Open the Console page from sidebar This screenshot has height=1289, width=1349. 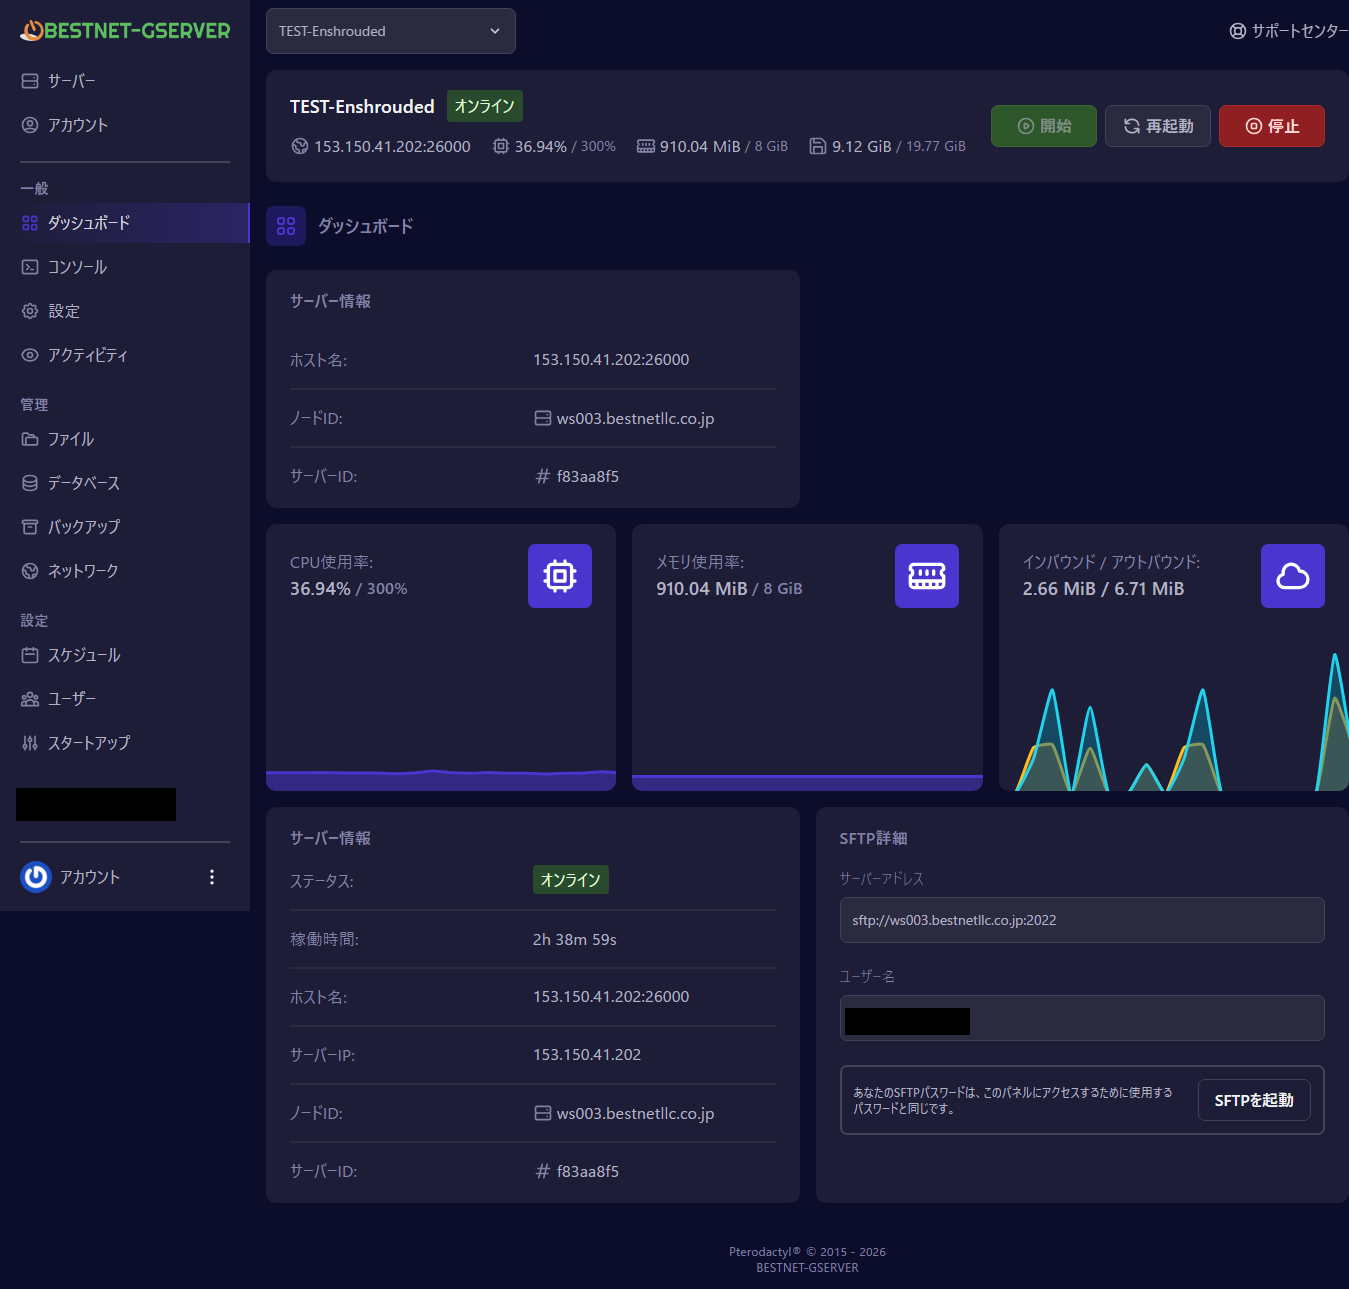coord(77,267)
